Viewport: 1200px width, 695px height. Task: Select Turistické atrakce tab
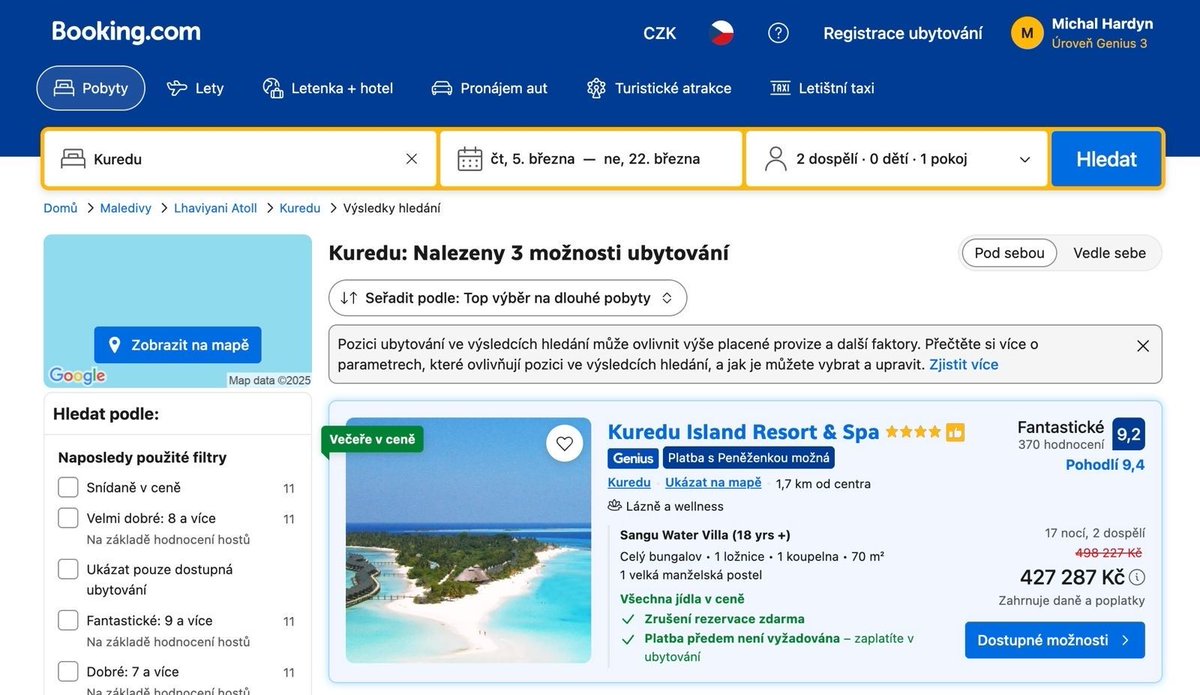[x=659, y=88]
